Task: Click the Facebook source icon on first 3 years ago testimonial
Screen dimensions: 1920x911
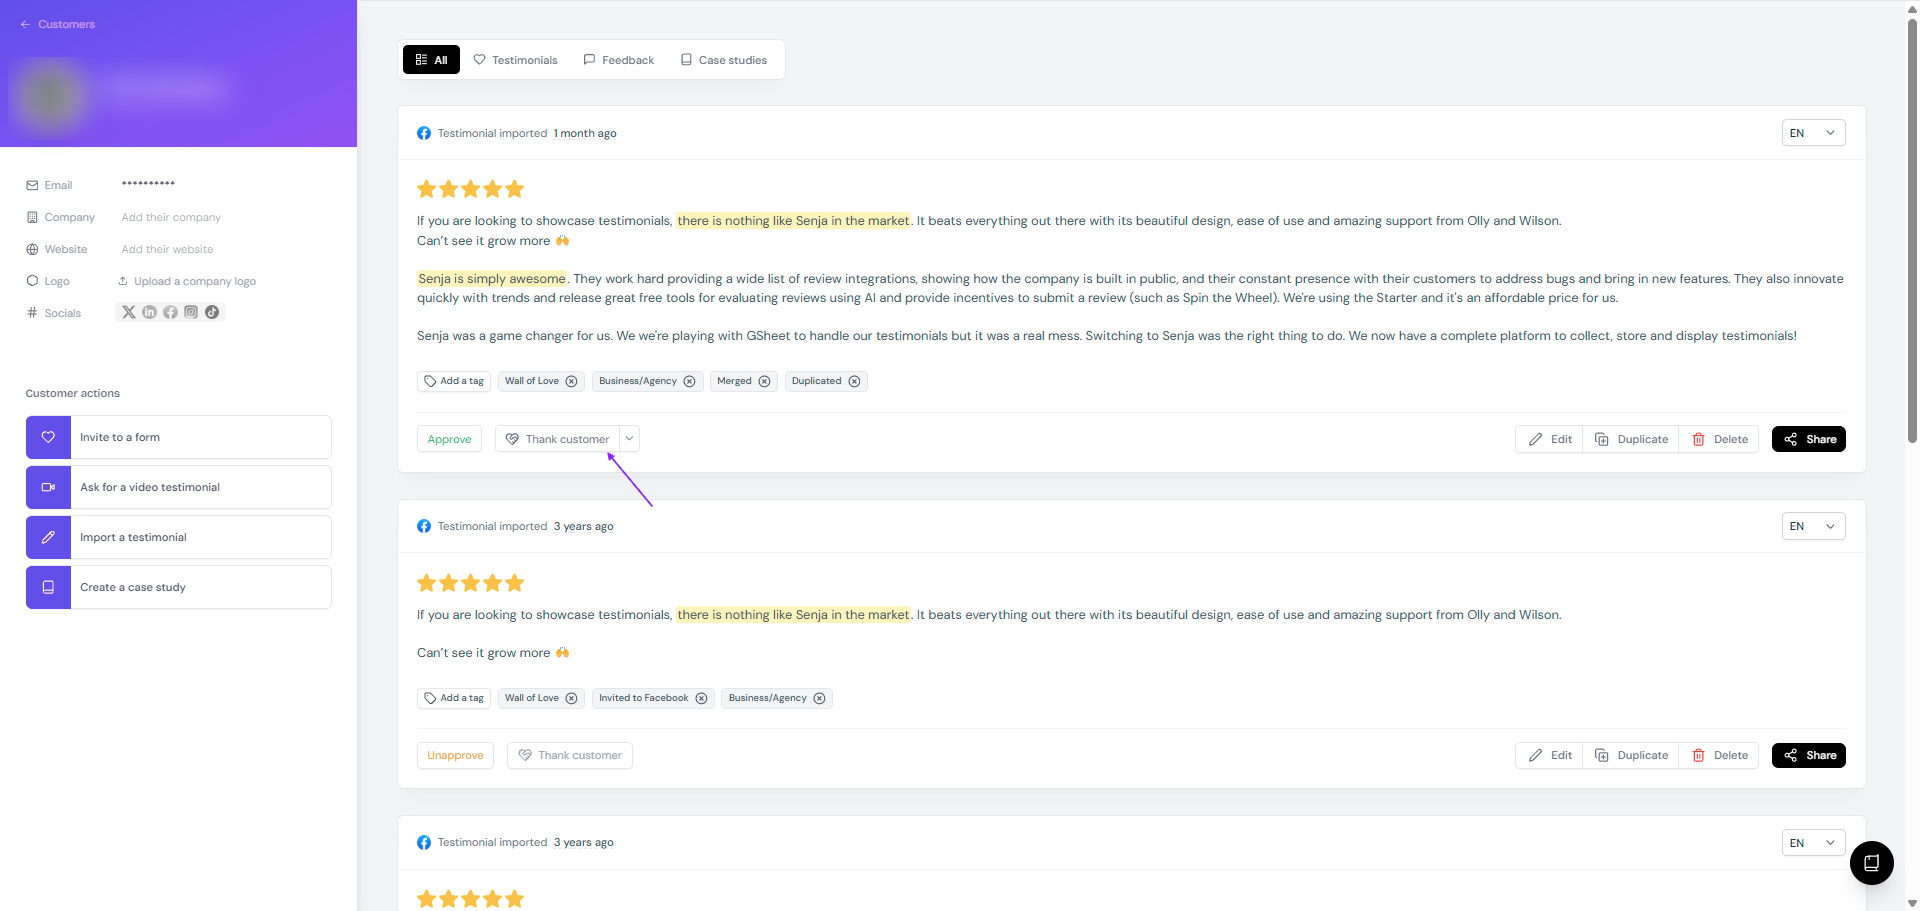Action: tap(424, 526)
